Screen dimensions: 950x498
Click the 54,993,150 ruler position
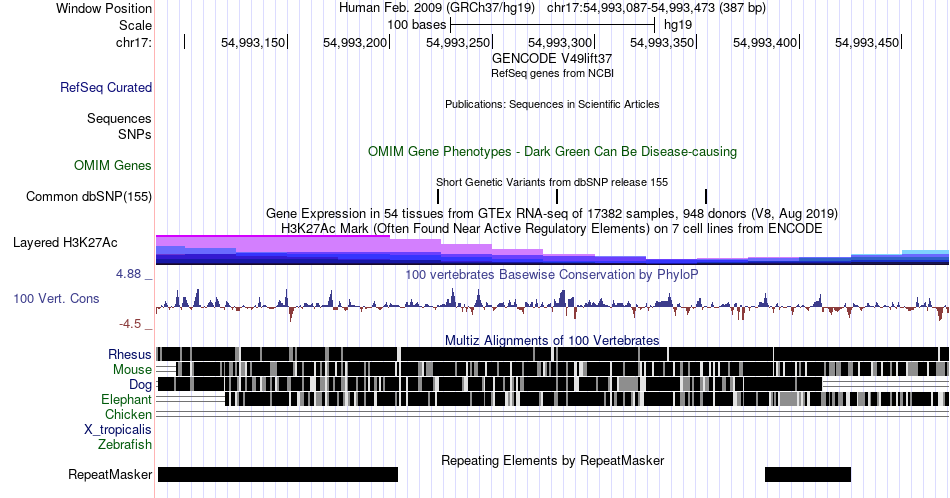click(253, 42)
